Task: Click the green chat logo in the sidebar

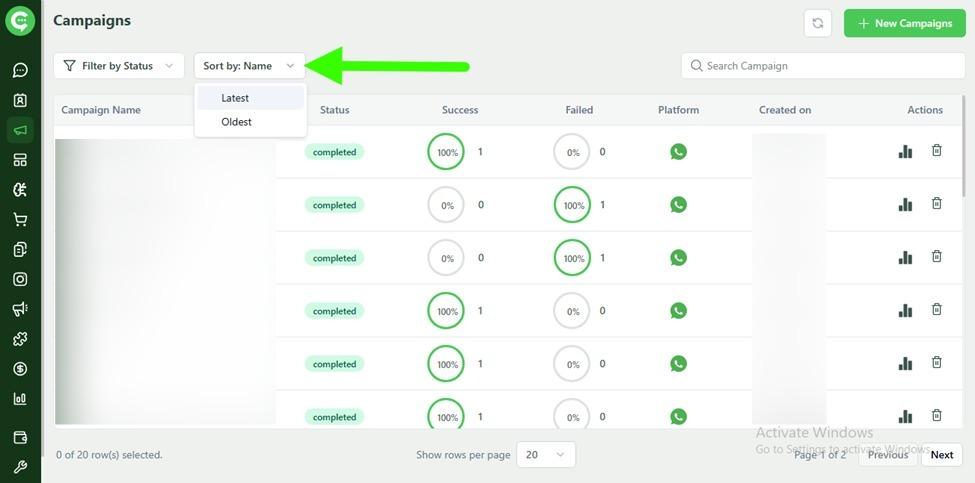Action: point(20,21)
